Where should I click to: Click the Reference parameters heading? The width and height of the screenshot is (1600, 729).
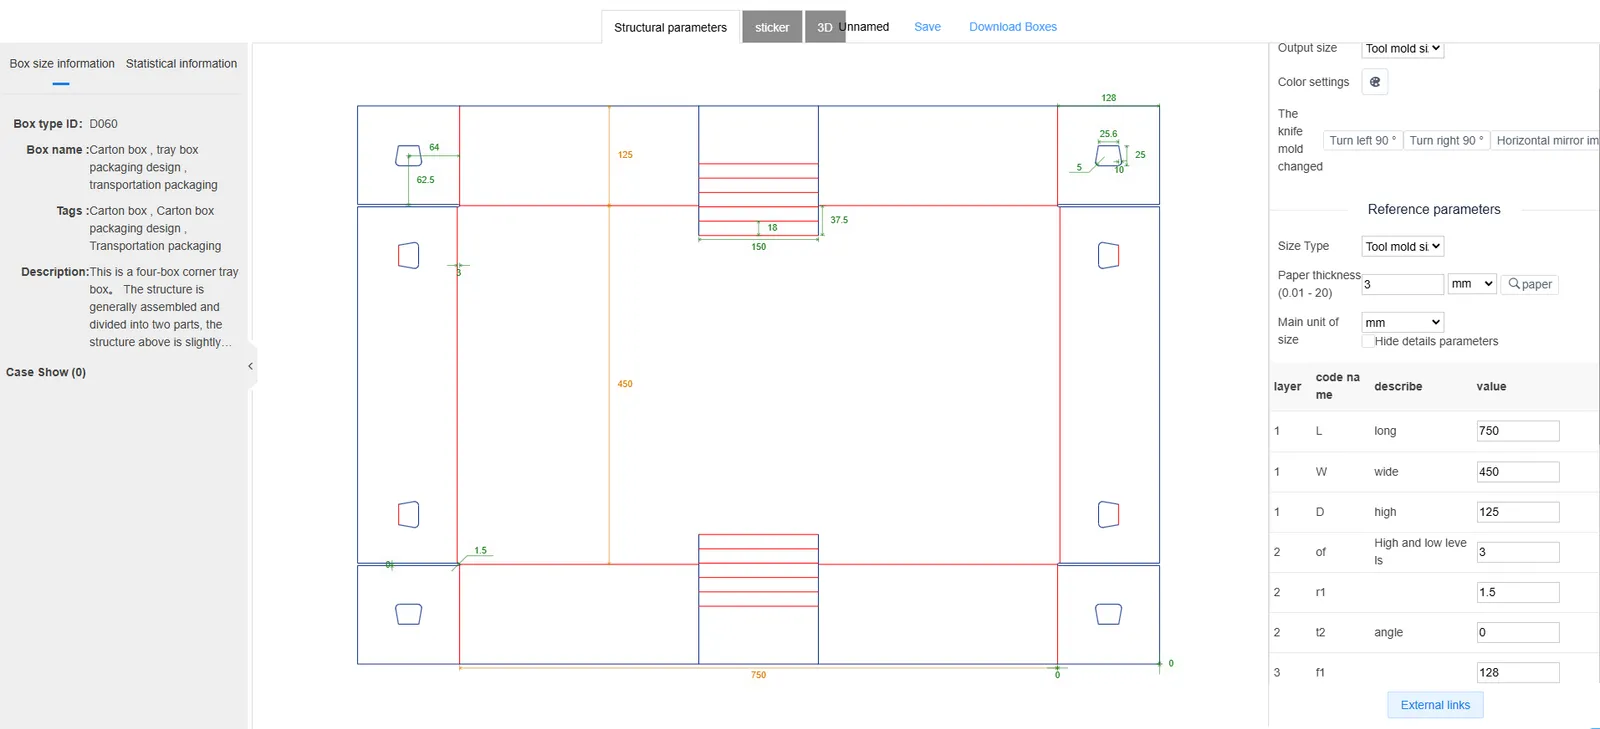[1434, 209]
